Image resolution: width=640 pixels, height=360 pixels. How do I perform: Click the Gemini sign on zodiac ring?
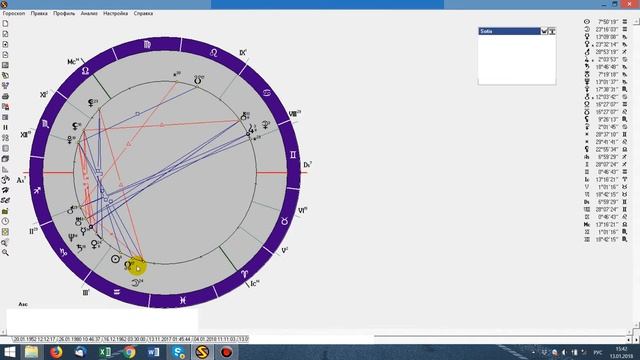[293, 155]
